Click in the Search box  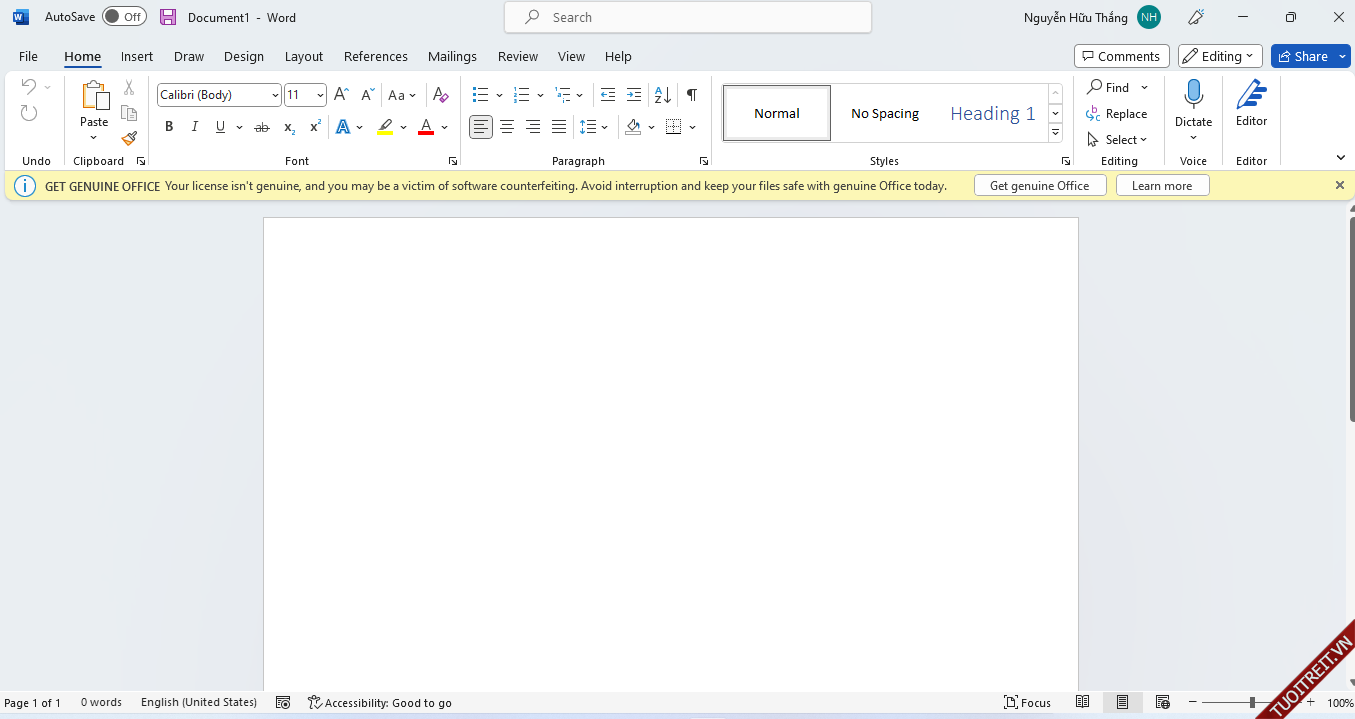(x=688, y=17)
